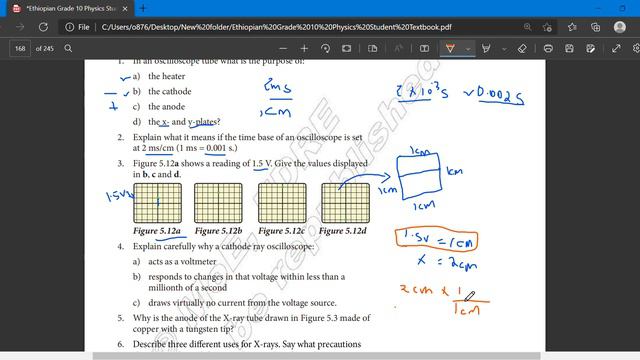640x360 pixels.
Task: Open the browser zoom indicator
Action: [x=527, y=27]
